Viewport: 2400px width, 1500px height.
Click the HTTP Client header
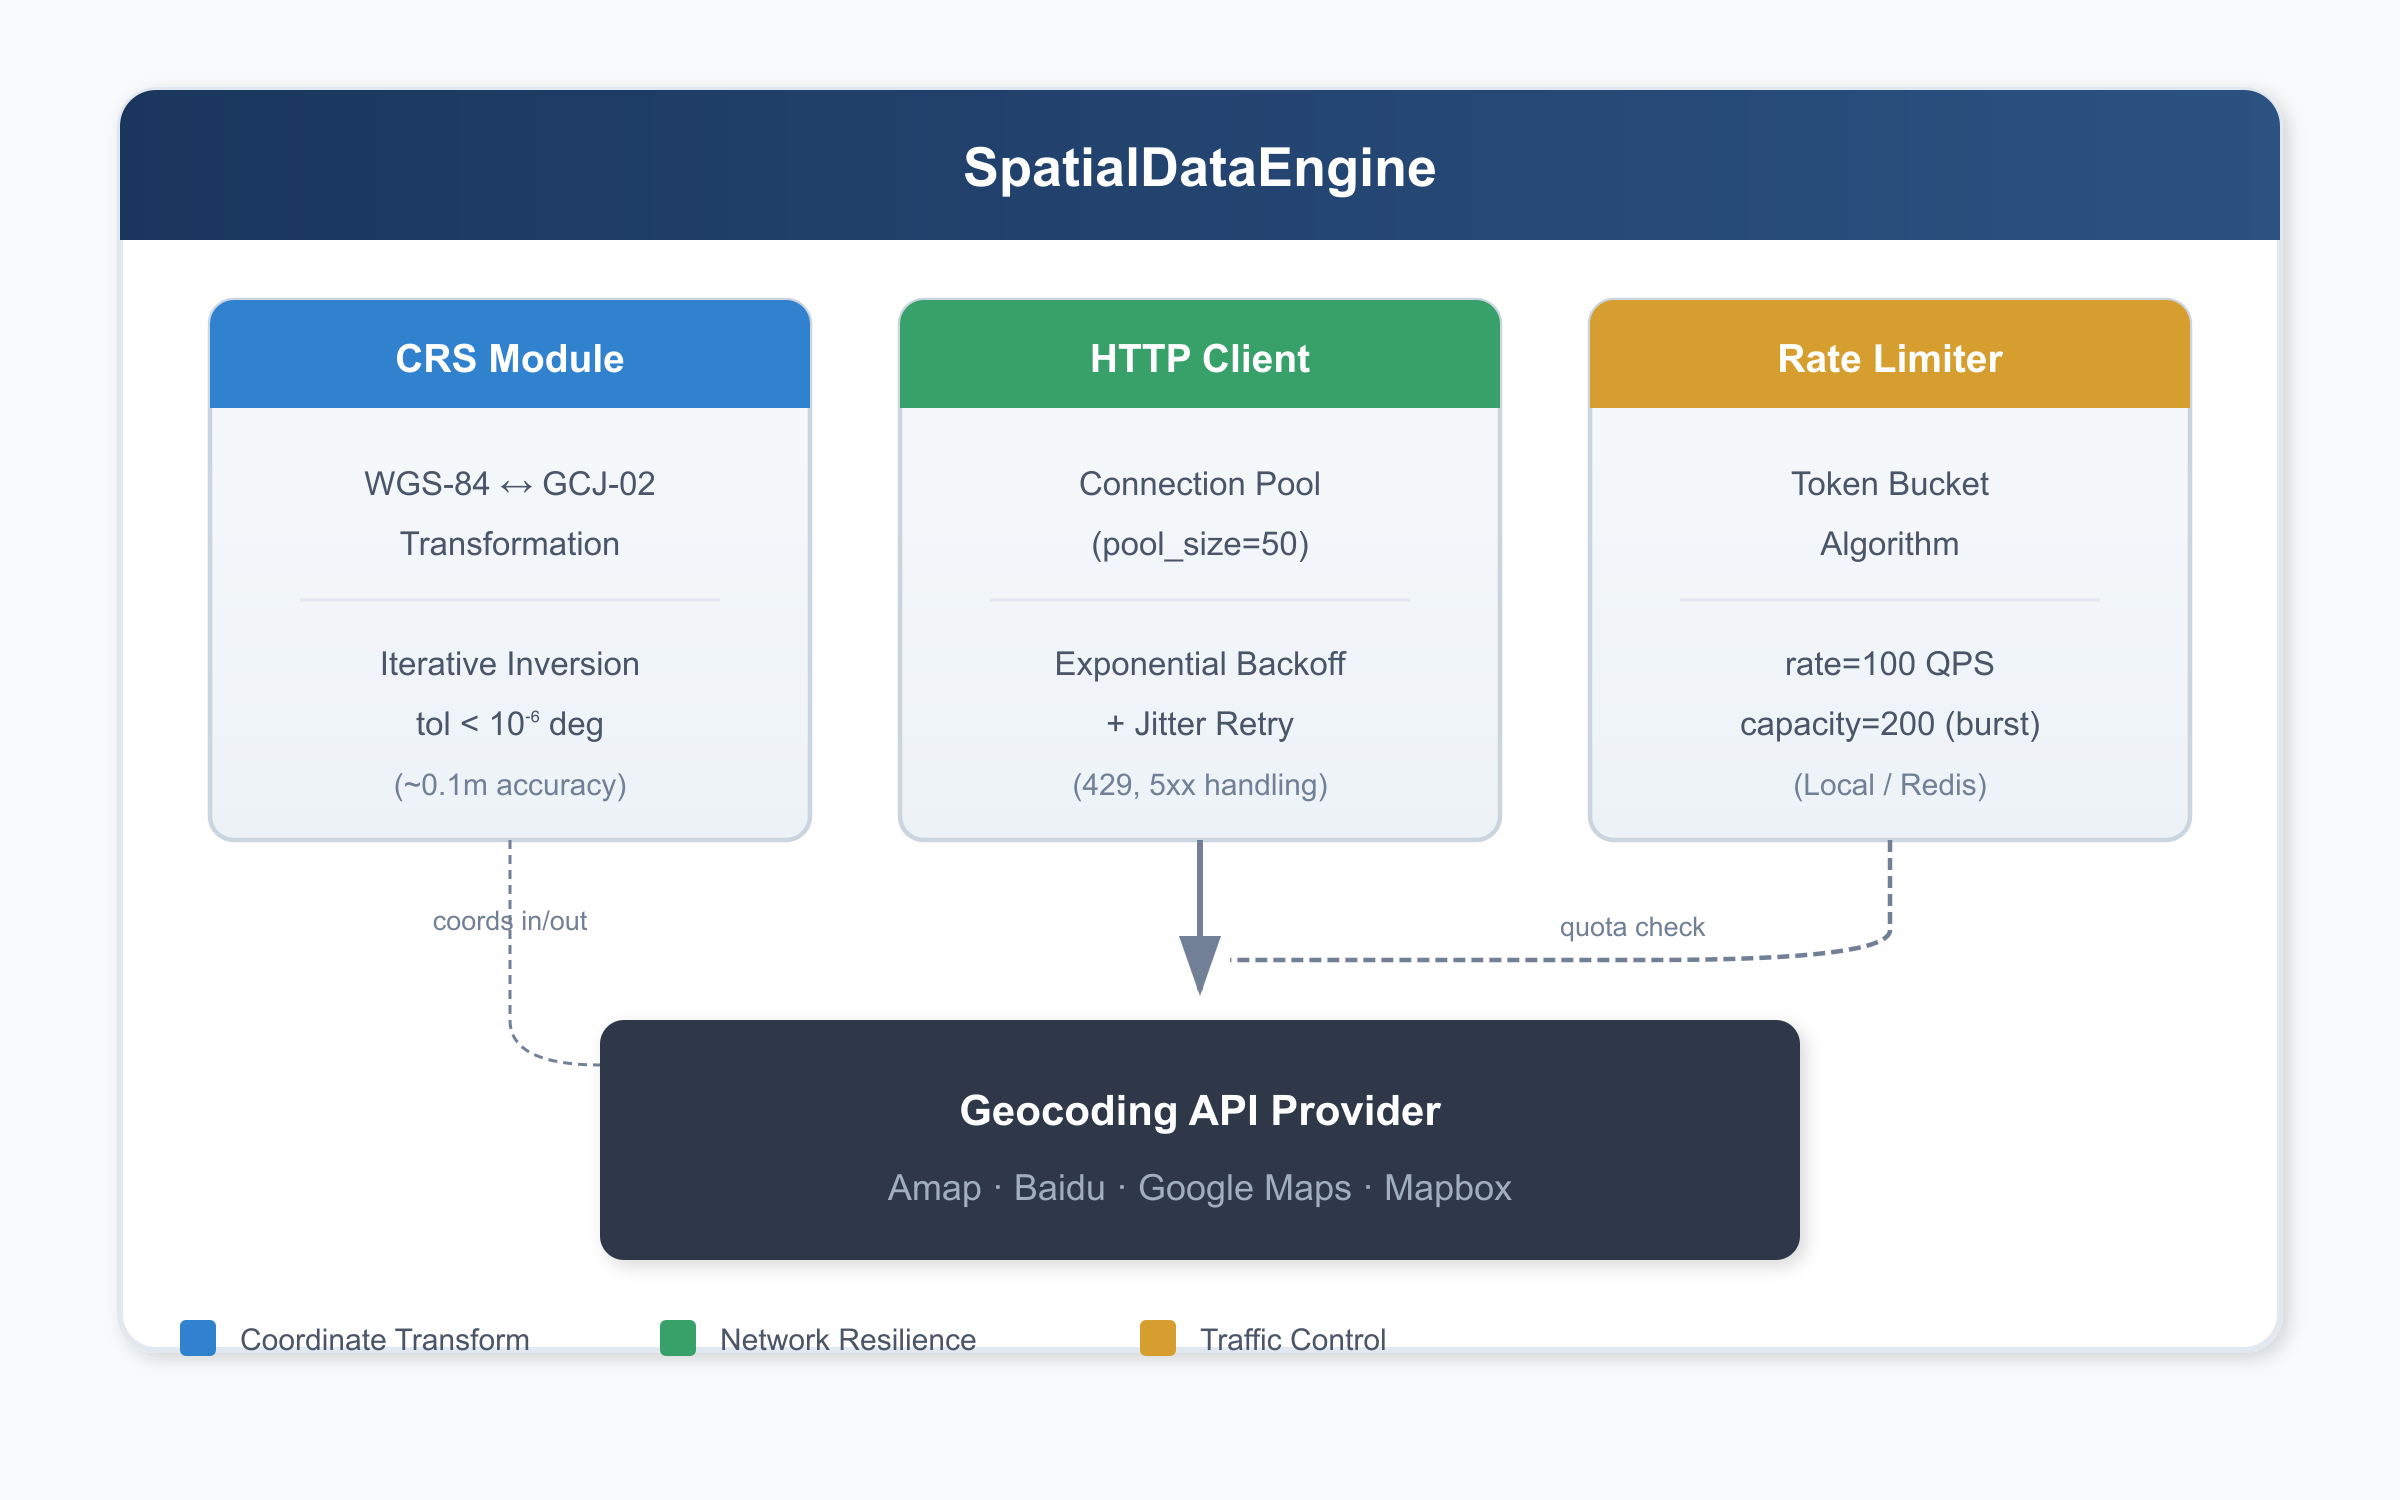1199,358
